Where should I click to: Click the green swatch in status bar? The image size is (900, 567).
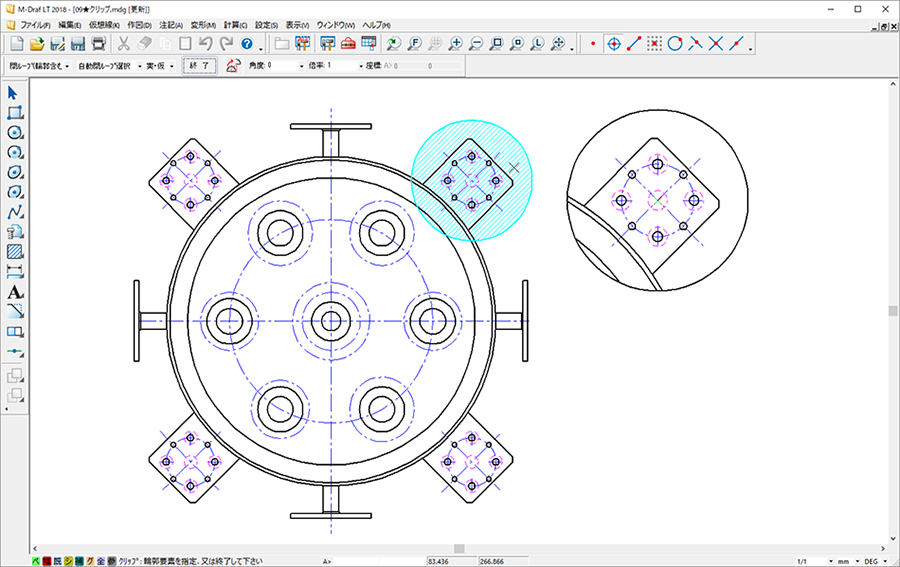tap(36, 561)
